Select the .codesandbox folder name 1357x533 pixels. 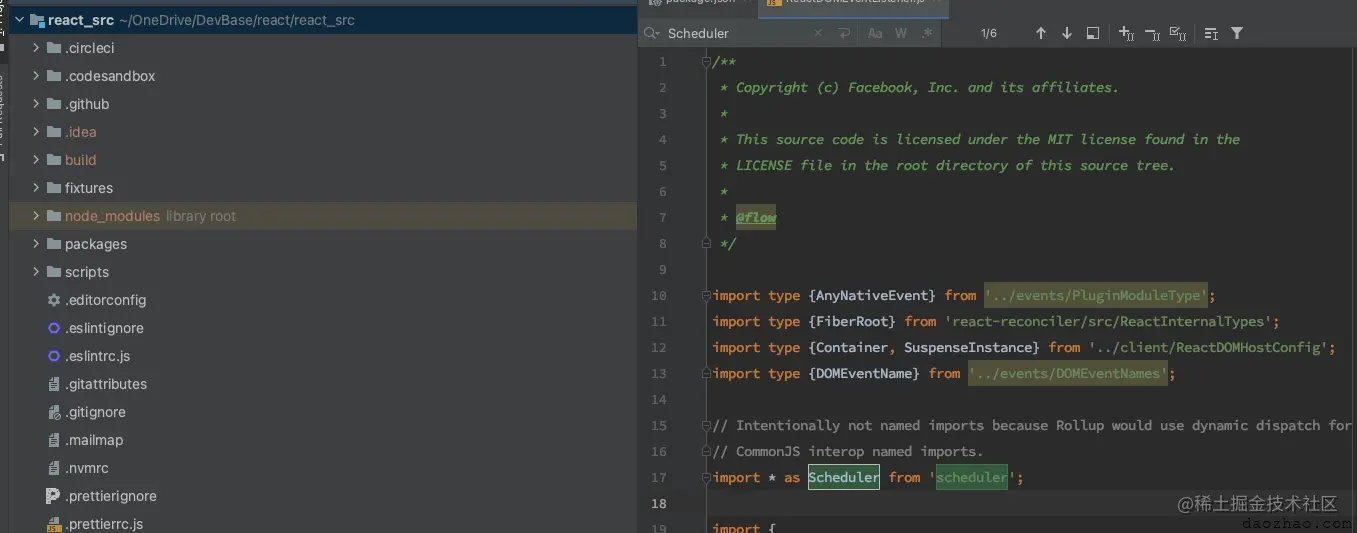point(110,76)
